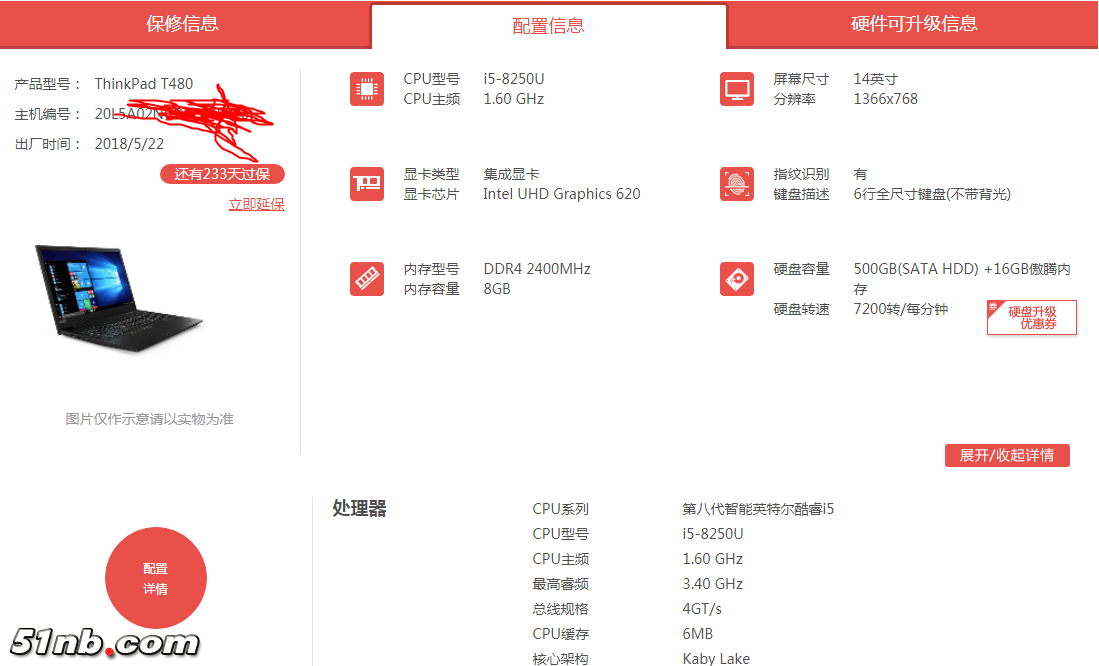Viewport: 1099px width, 666px height.
Task: Open the 硬件可升级信息 tab
Action: 912,24
